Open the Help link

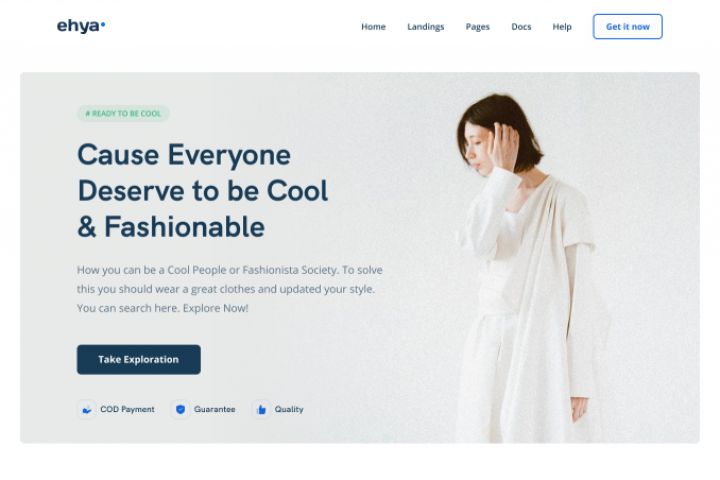pos(562,27)
